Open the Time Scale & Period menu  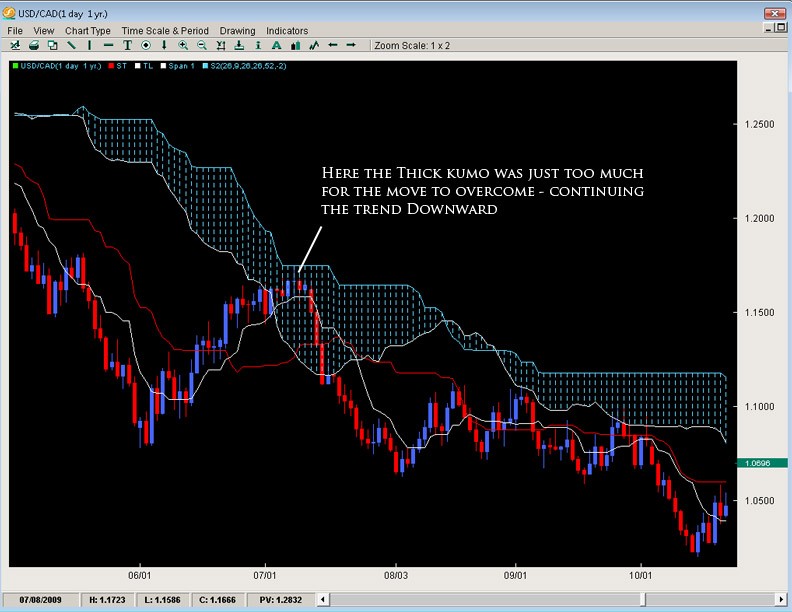(165, 31)
